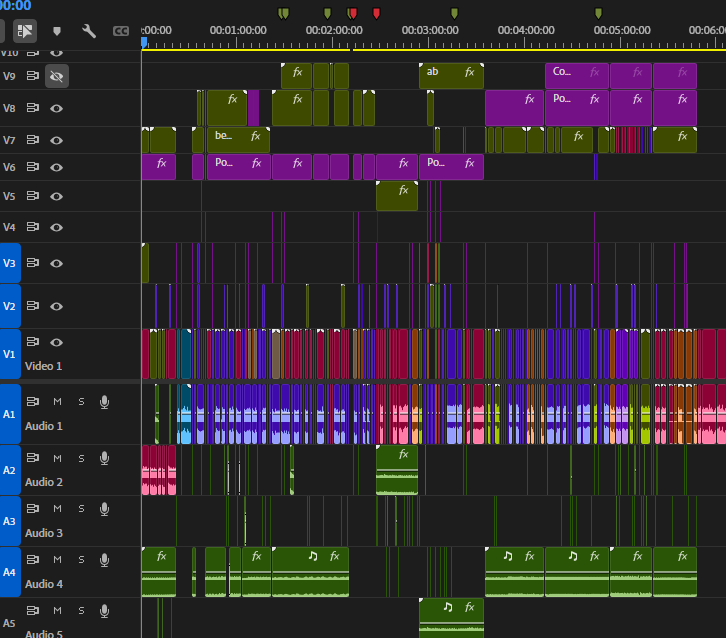Toggle sync lock on Audio 5 track
Image resolution: width=726 pixels, height=638 pixels.
pos(32,610)
